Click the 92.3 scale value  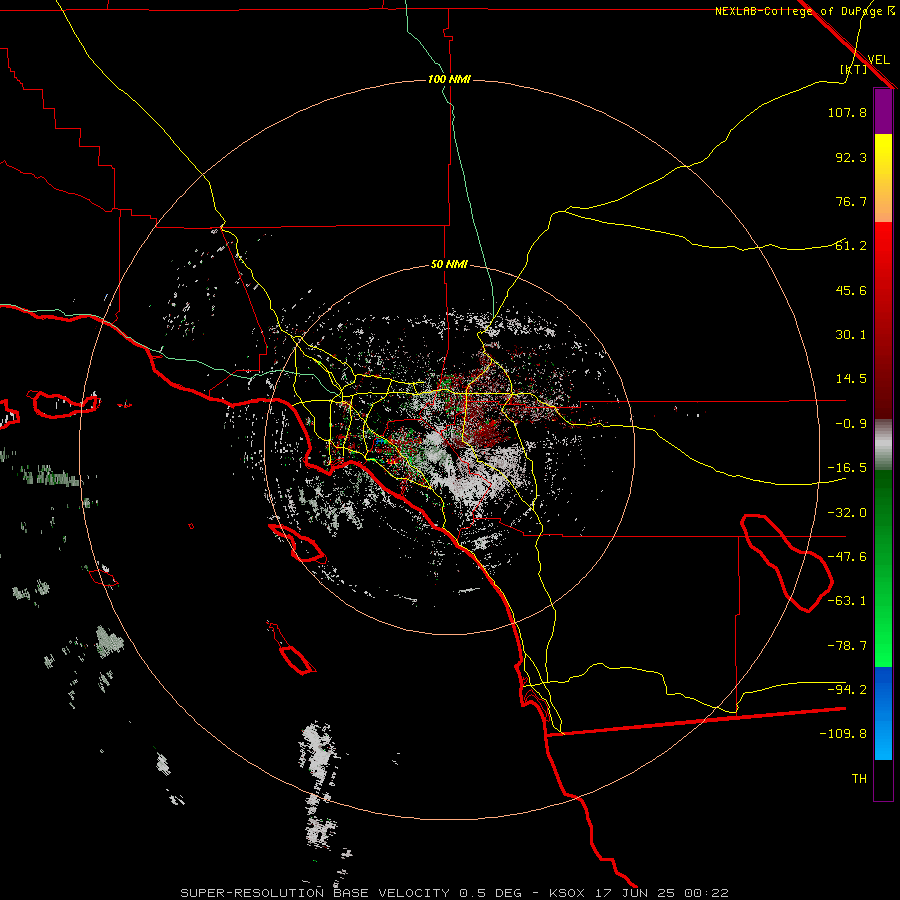pos(851,157)
